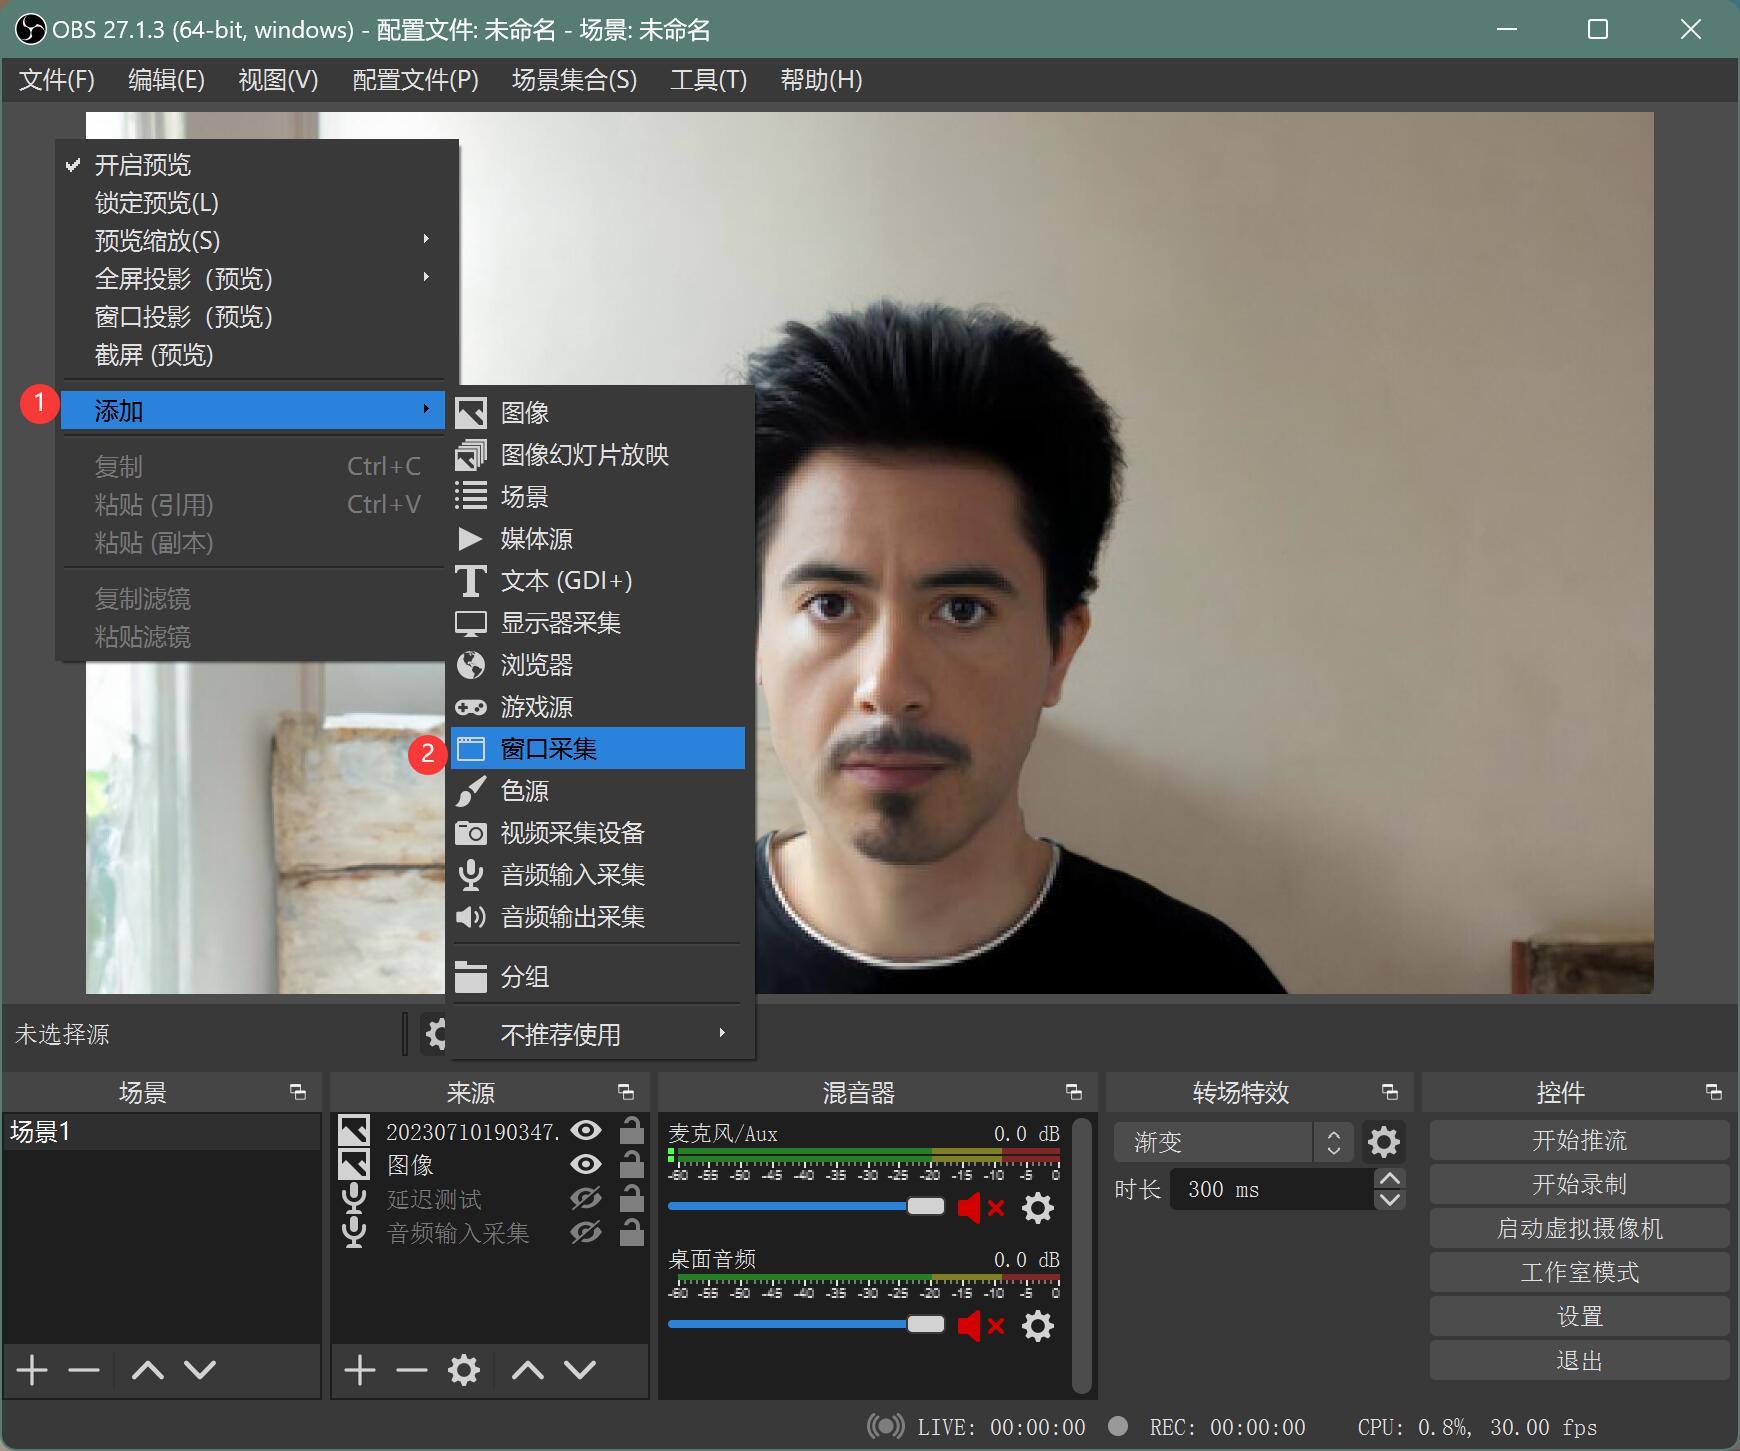Select 视频采集设备 video capture device
Viewport: 1740px width, 1451px height.
[x=598, y=832]
